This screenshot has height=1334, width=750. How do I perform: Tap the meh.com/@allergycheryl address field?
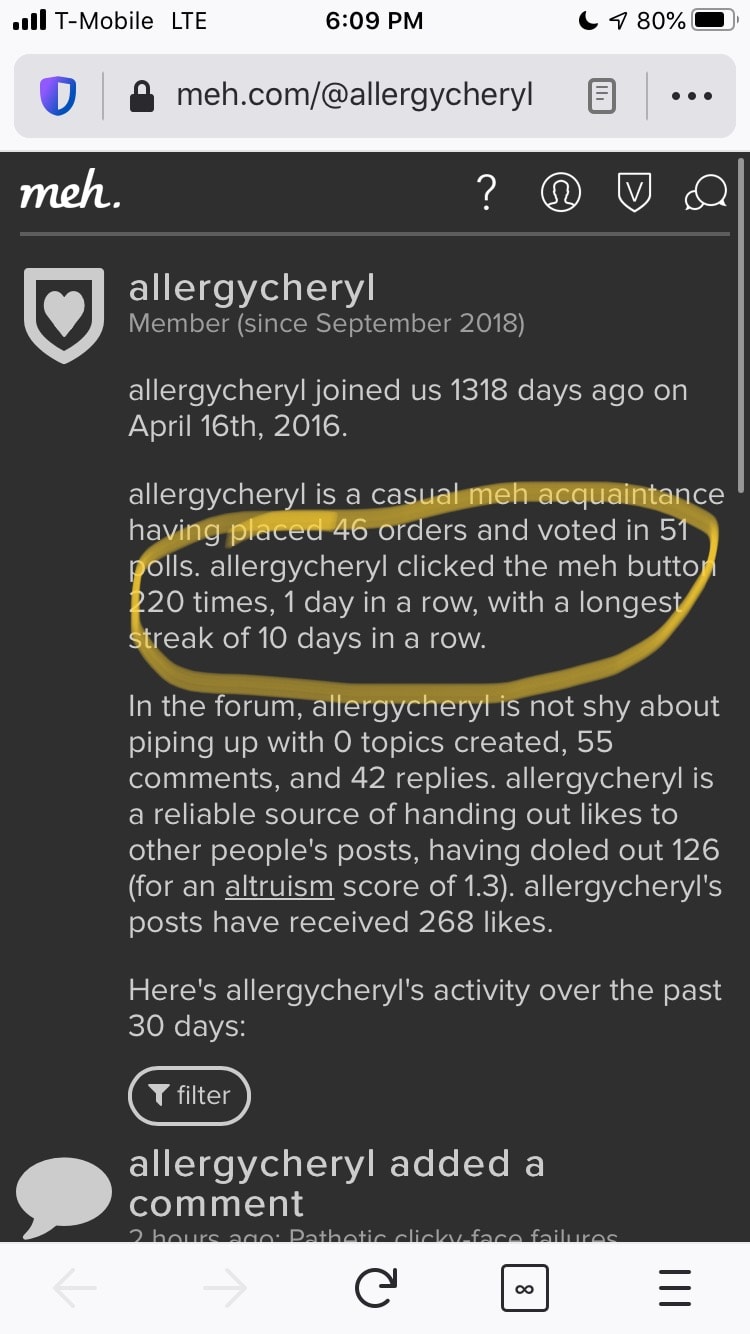354,96
